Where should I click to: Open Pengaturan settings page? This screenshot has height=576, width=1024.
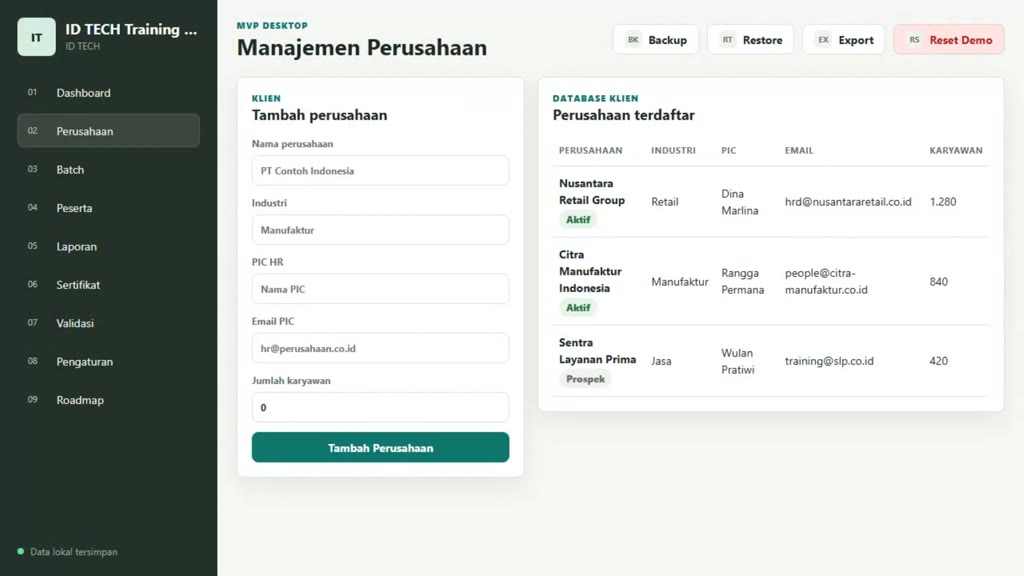tap(108, 361)
